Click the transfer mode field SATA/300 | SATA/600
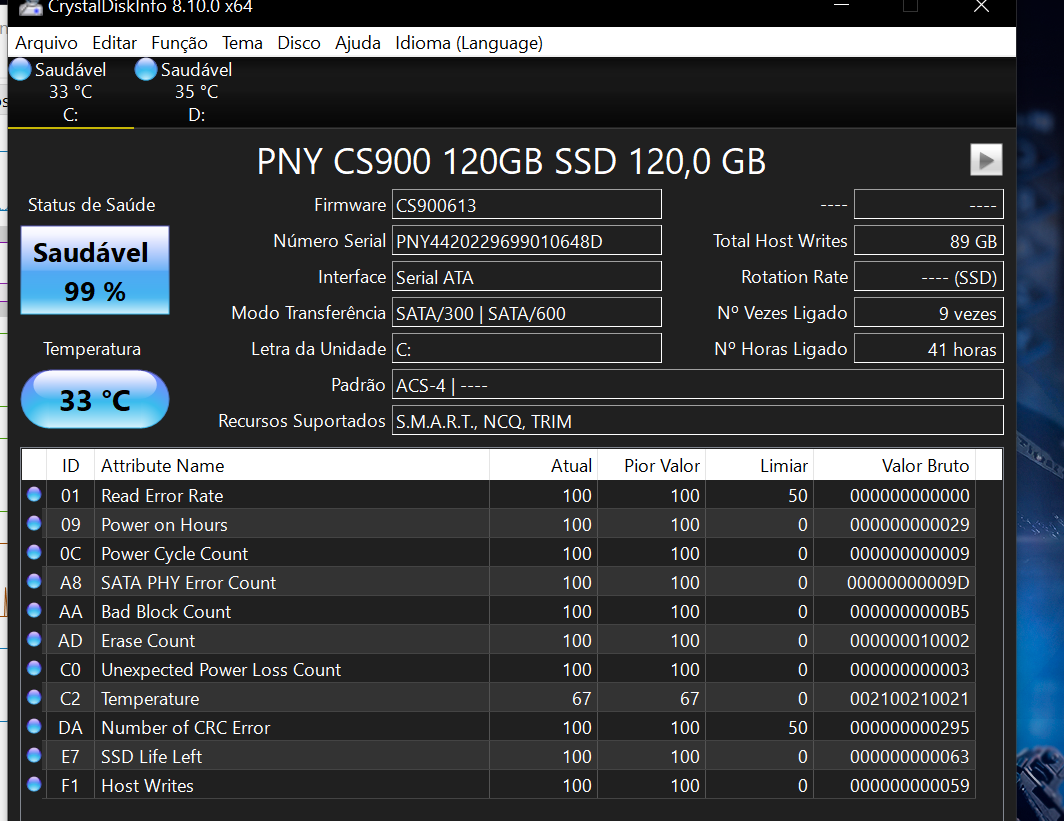Viewport: 1064px width, 821px height. pyautogui.click(x=527, y=313)
